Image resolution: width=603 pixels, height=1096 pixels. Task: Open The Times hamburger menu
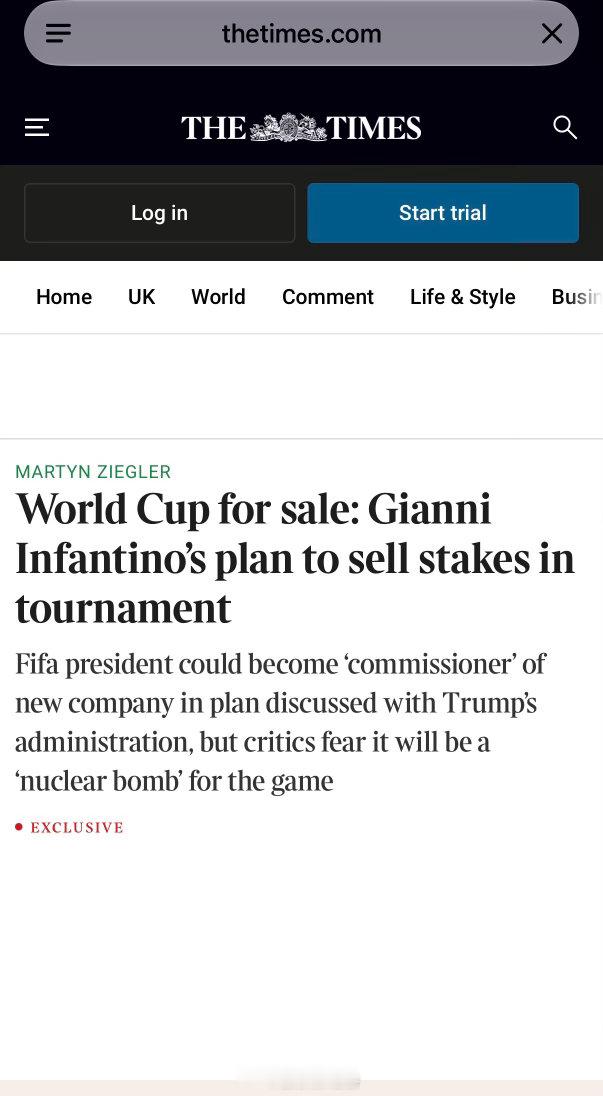point(37,127)
